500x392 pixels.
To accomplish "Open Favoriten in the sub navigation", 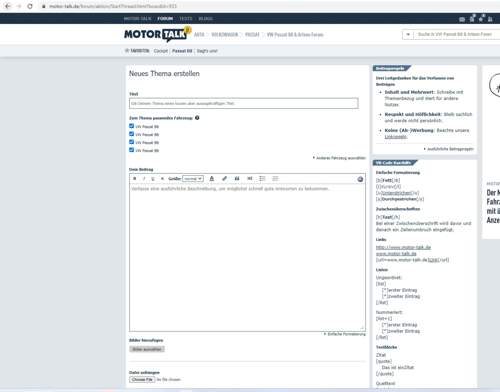I will click(x=137, y=51).
